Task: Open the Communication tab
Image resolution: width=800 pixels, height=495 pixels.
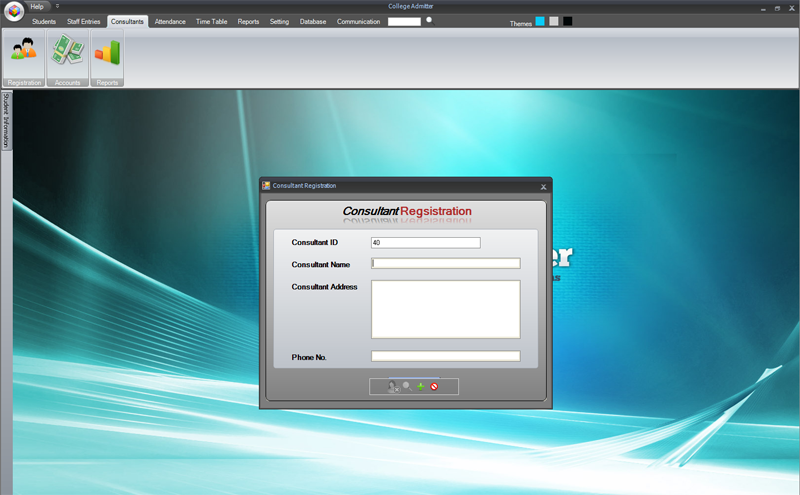Action: [358, 21]
